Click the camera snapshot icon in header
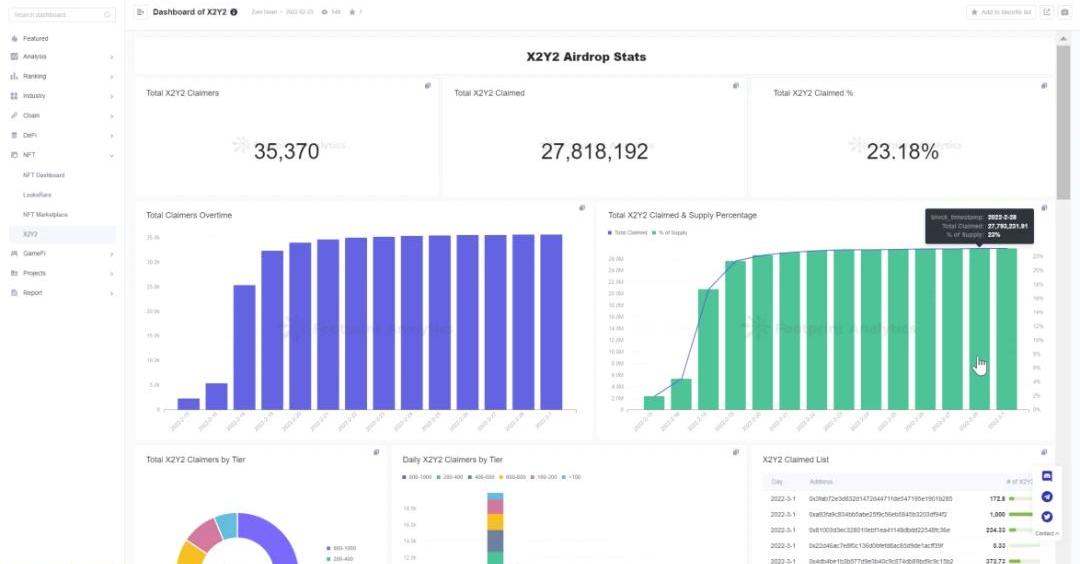 pos(1064,12)
